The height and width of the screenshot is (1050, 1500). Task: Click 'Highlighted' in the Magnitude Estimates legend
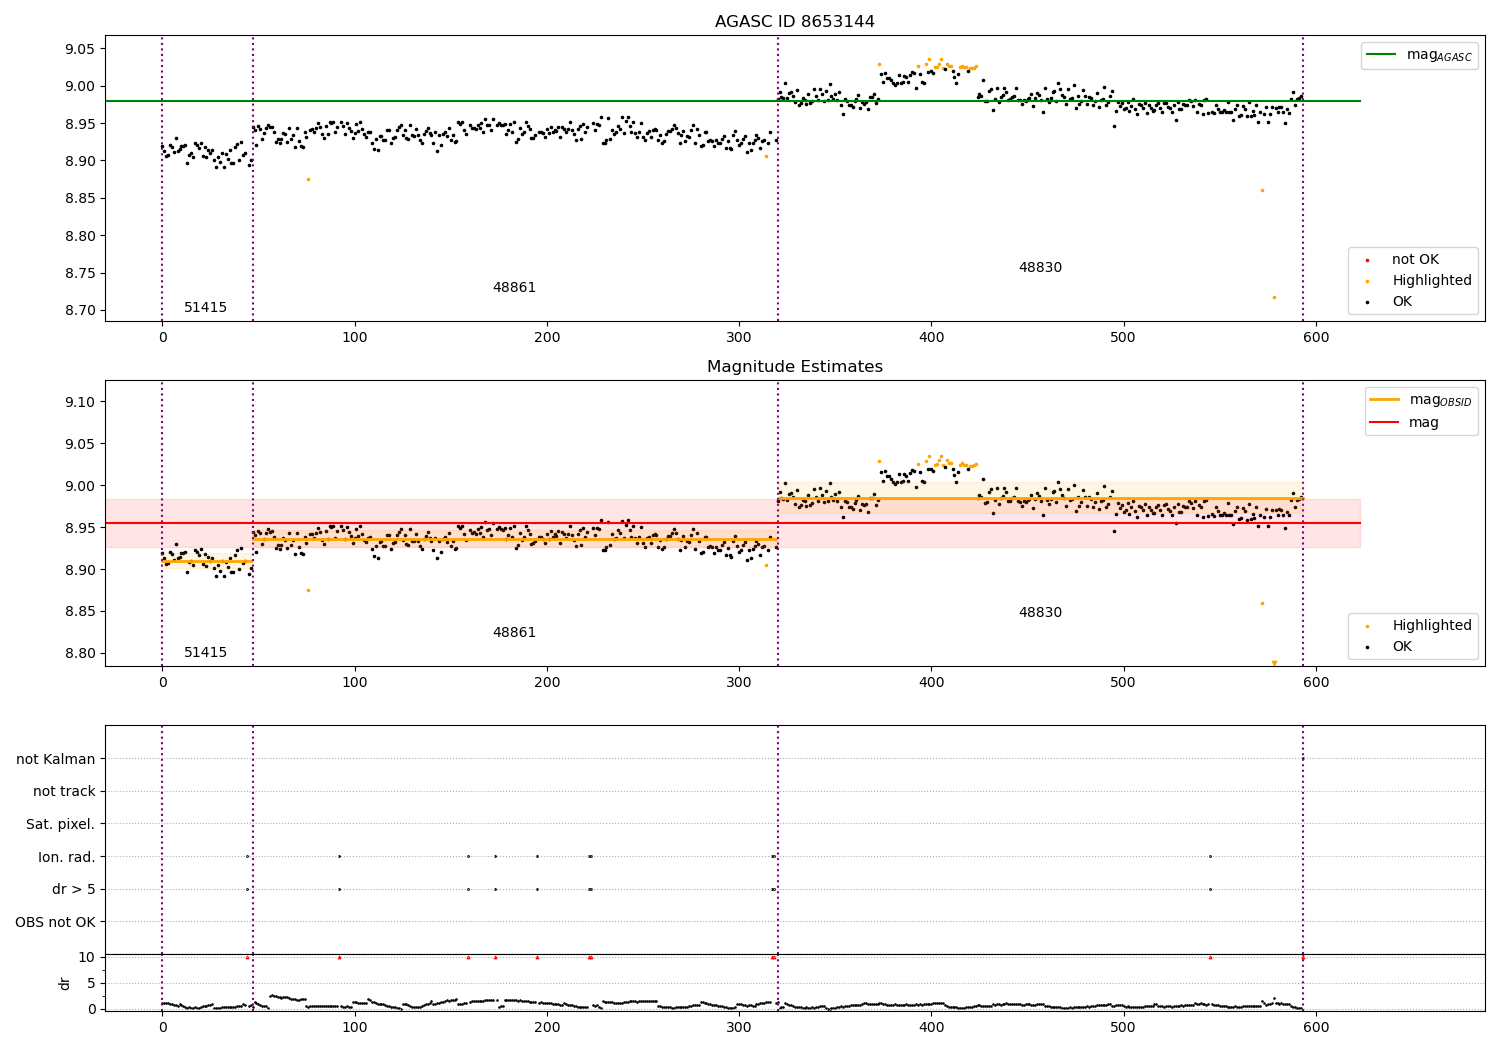1431,626
